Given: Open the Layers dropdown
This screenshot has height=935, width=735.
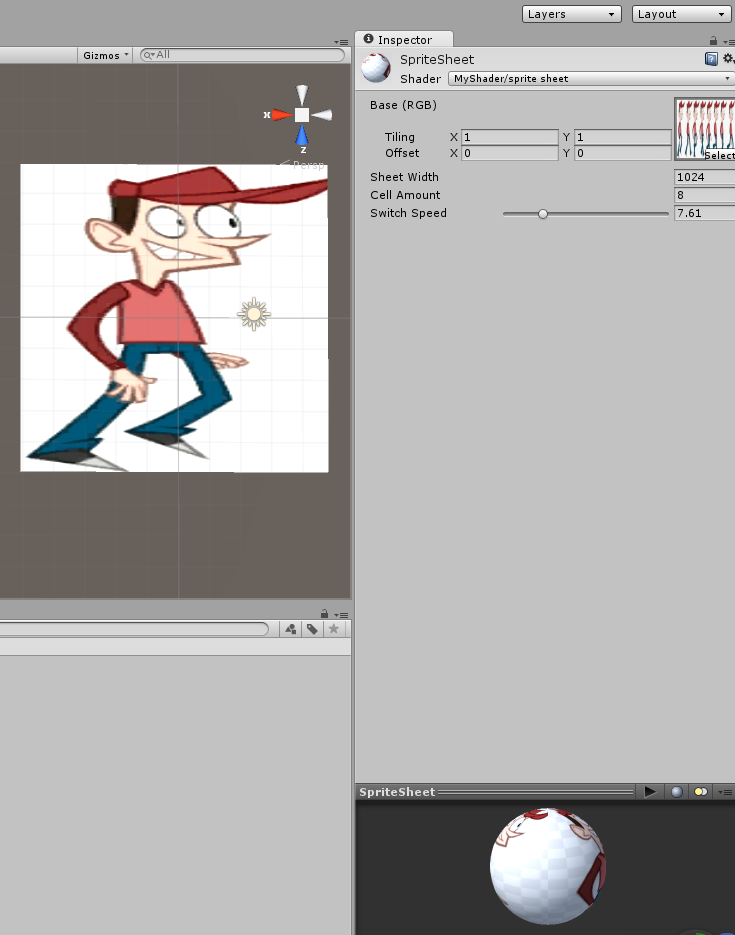Looking at the screenshot, I should coord(571,14).
